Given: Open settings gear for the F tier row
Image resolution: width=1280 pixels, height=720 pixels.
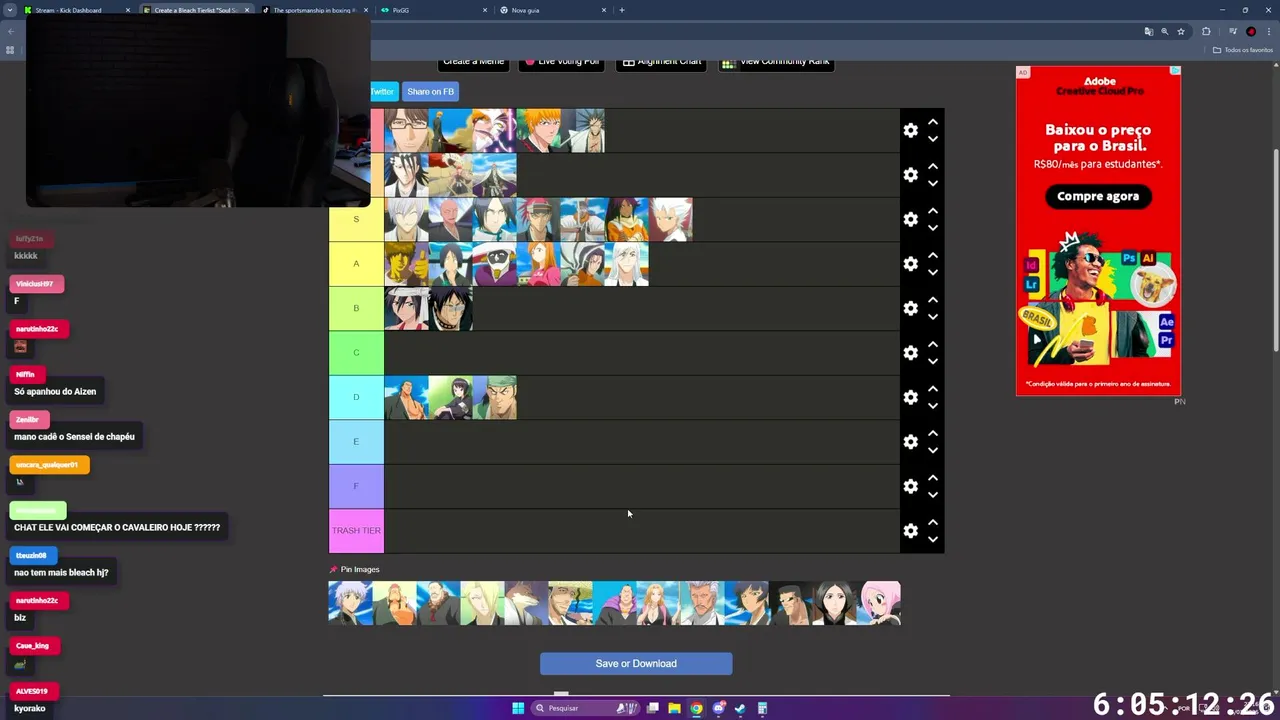Looking at the screenshot, I should point(910,486).
